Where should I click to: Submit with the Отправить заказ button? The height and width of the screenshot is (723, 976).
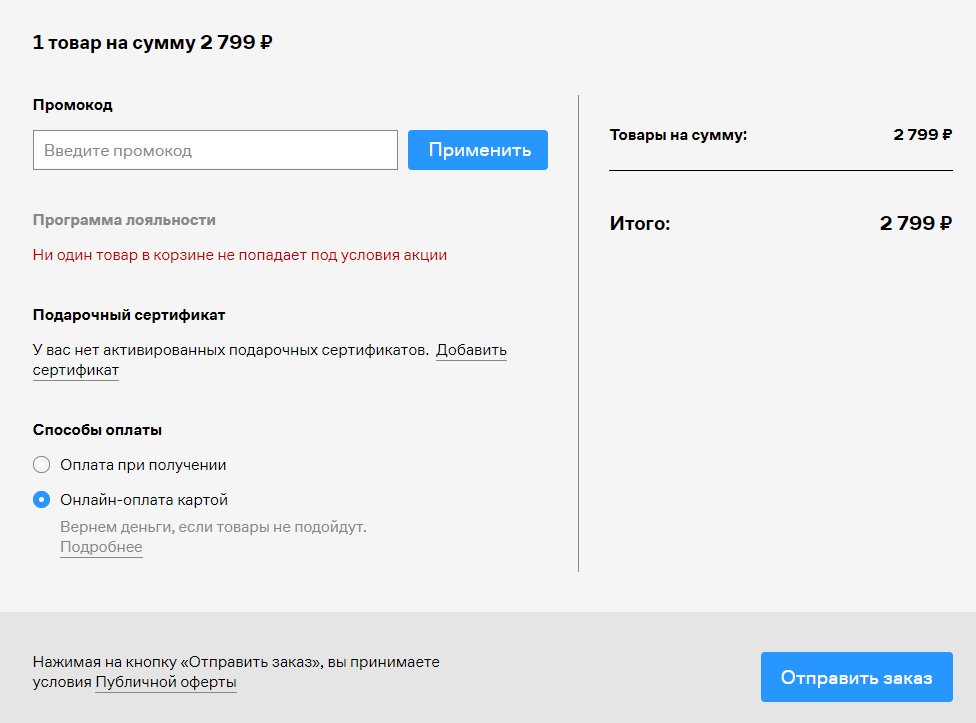pos(856,677)
